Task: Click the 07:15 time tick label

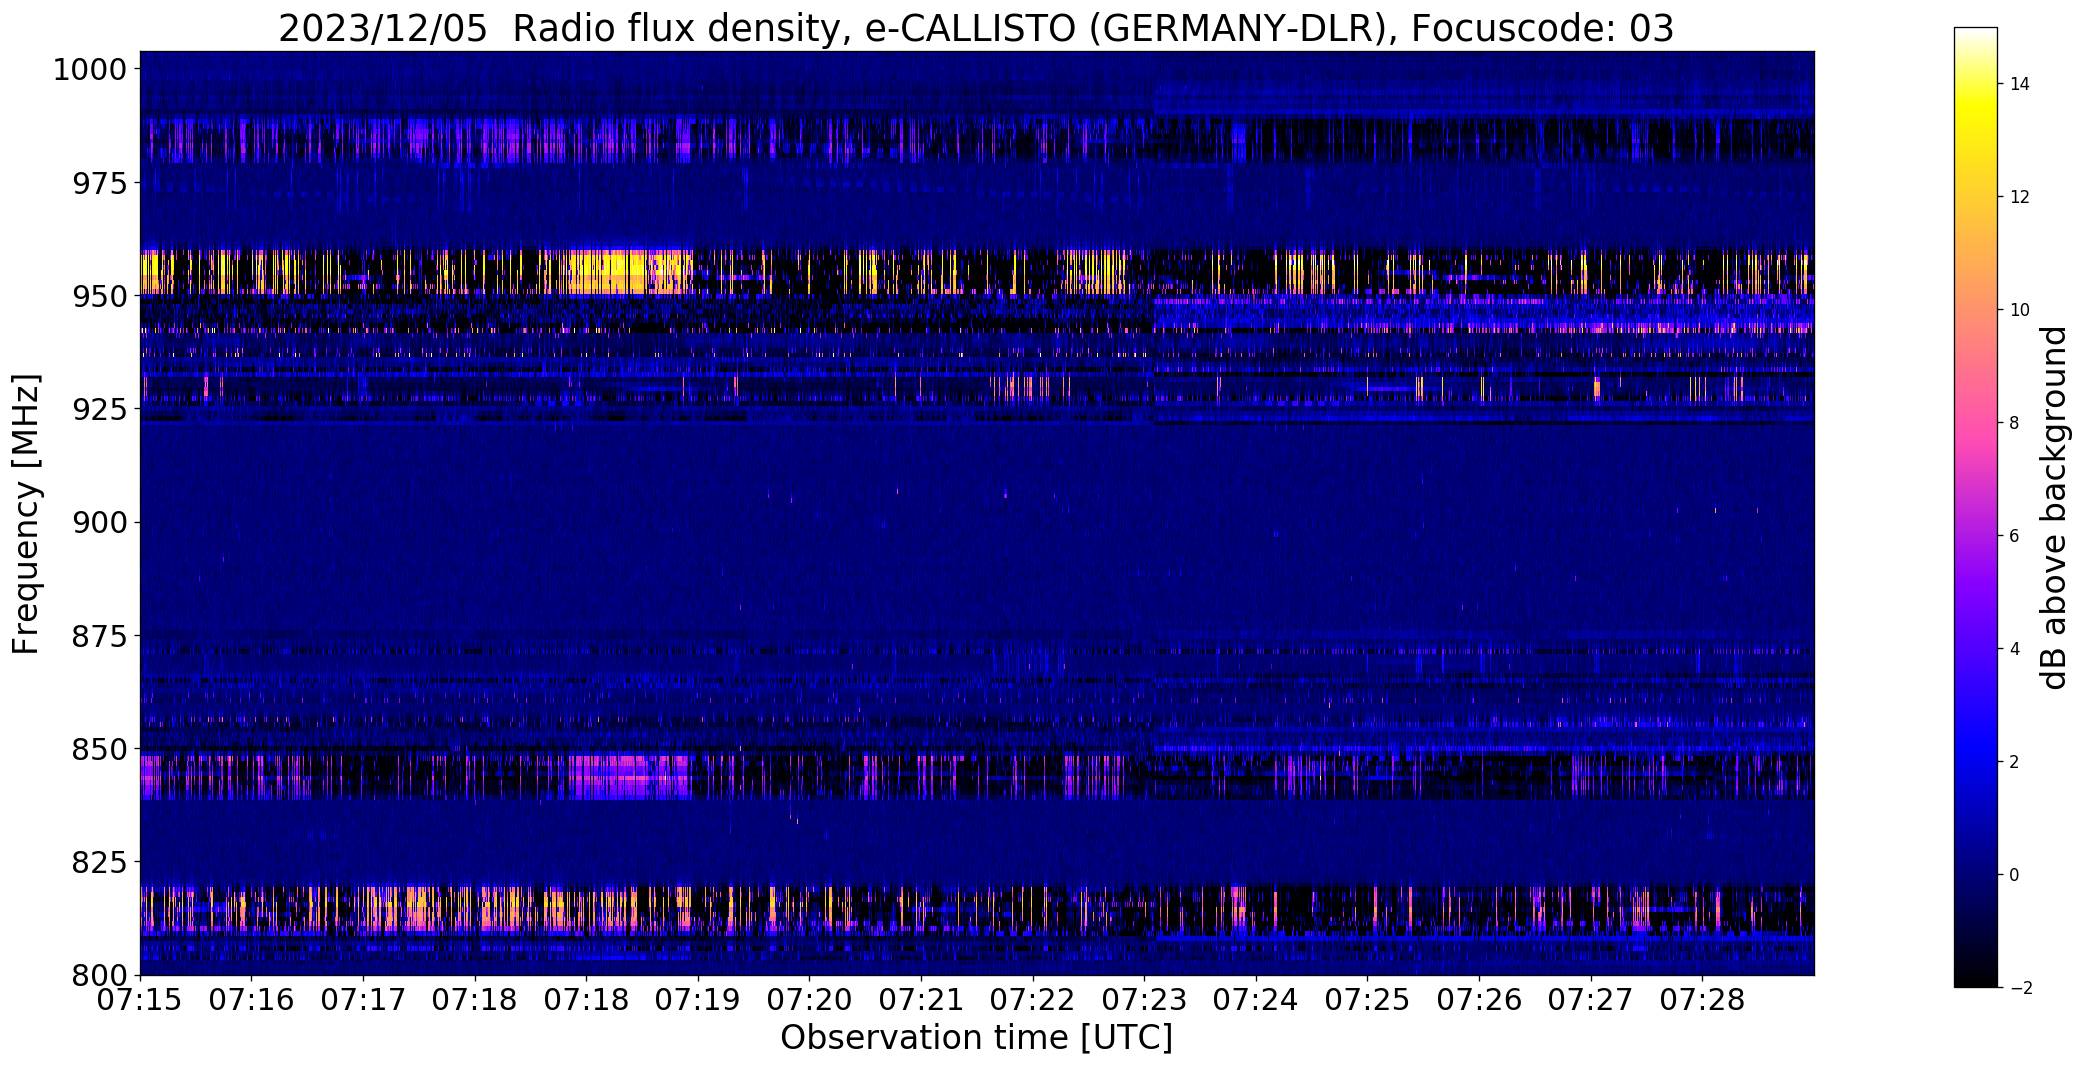Action: (140, 1000)
